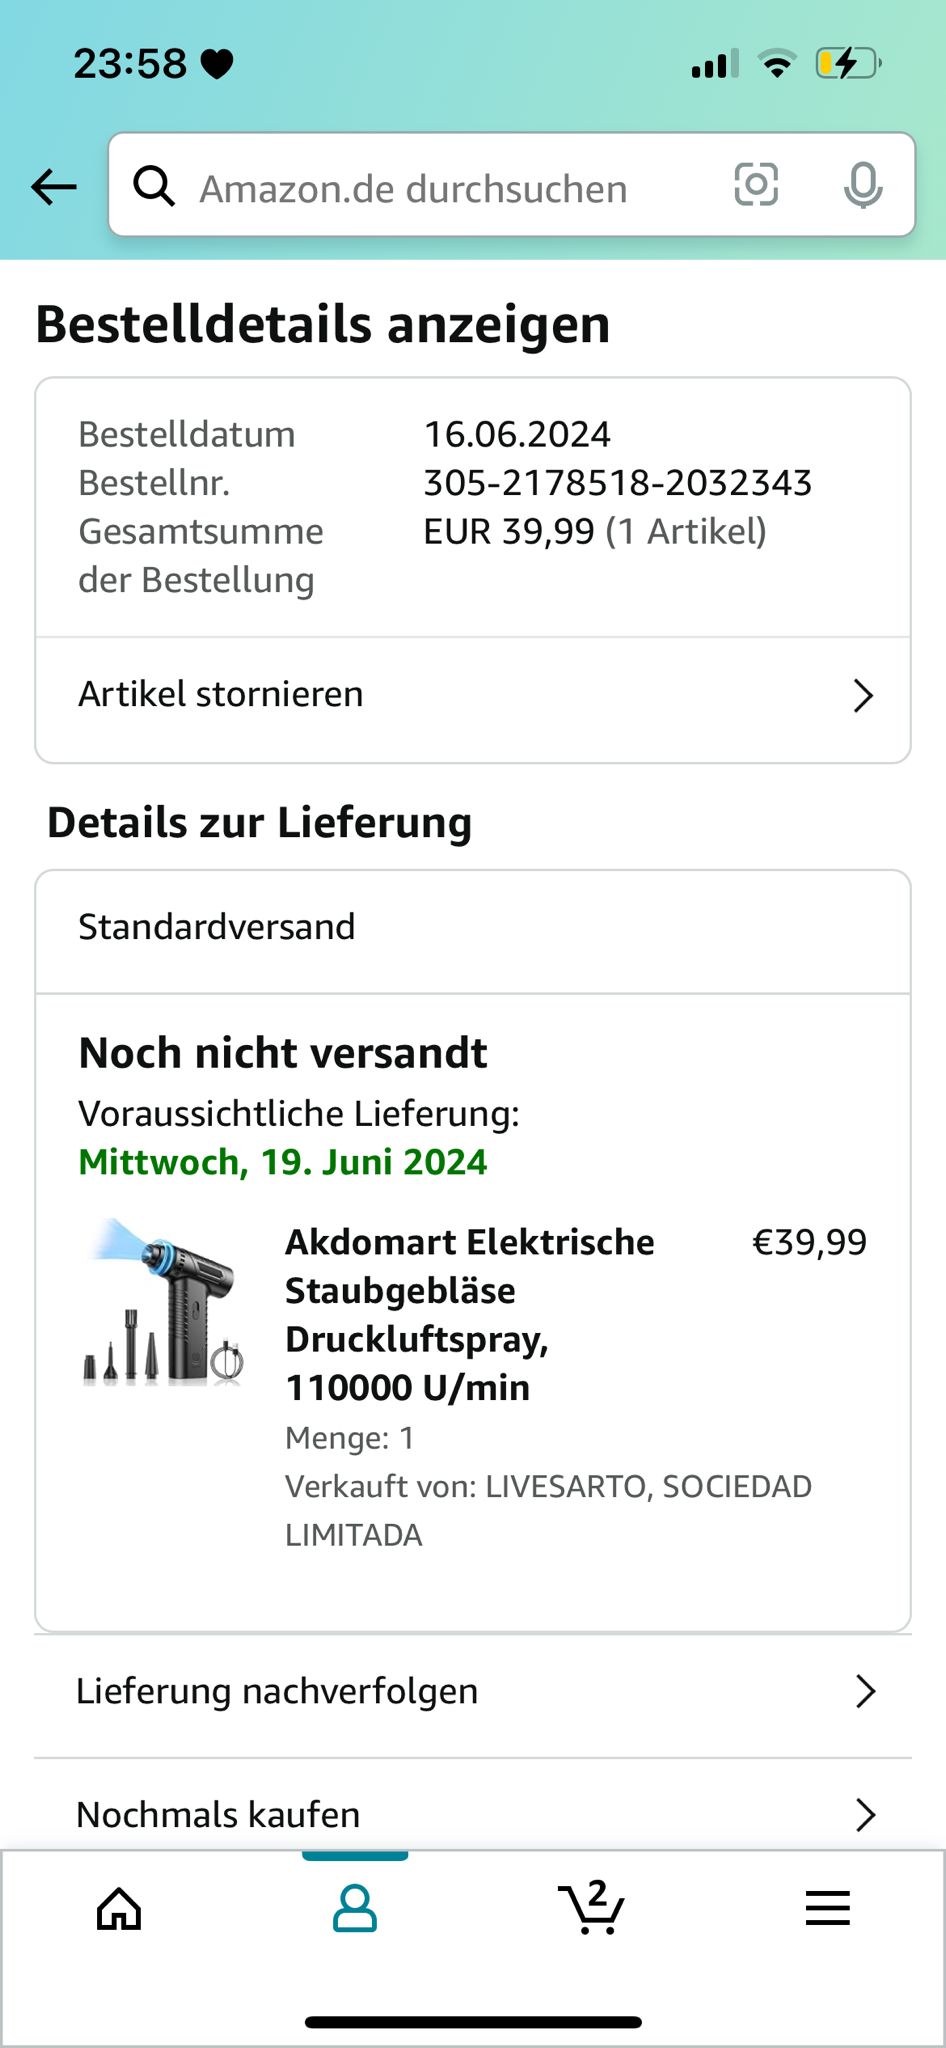Screen dimensions: 946x2048
Task: Tap the Nochmals kaufen label
Action: point(218,1814)
